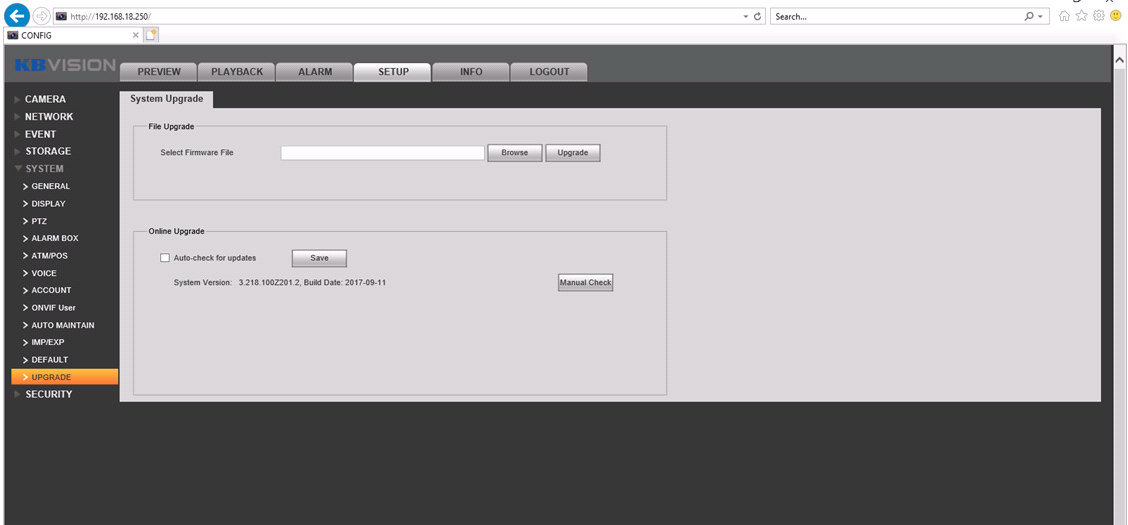The height and width of the screenshot is (525, 1128).
Task: Refresh the page with reload icon
Action: [x=759, y=17]
